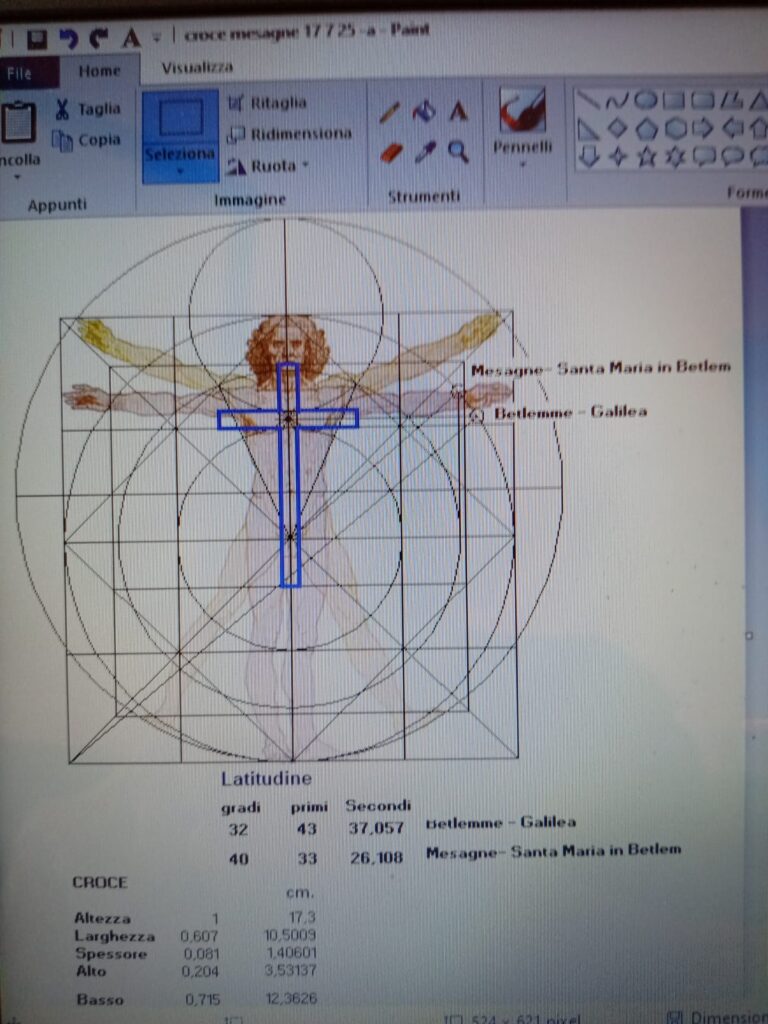Open the Ruota rotate dropdown
The image size is (768, 1024).
[266, 166]
